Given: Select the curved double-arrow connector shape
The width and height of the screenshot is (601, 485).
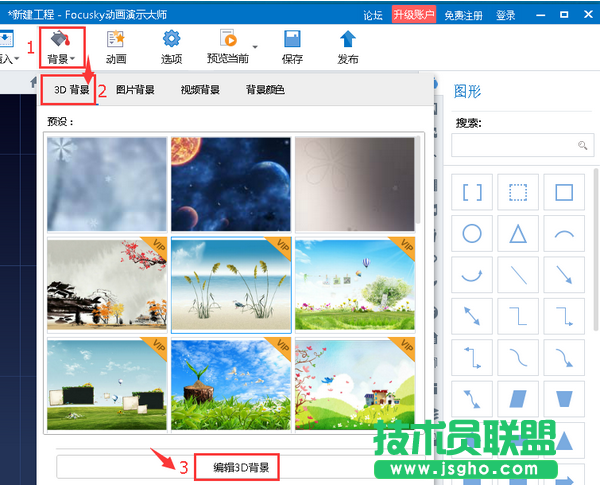Looking at the screenshot, I should [472, 399].
